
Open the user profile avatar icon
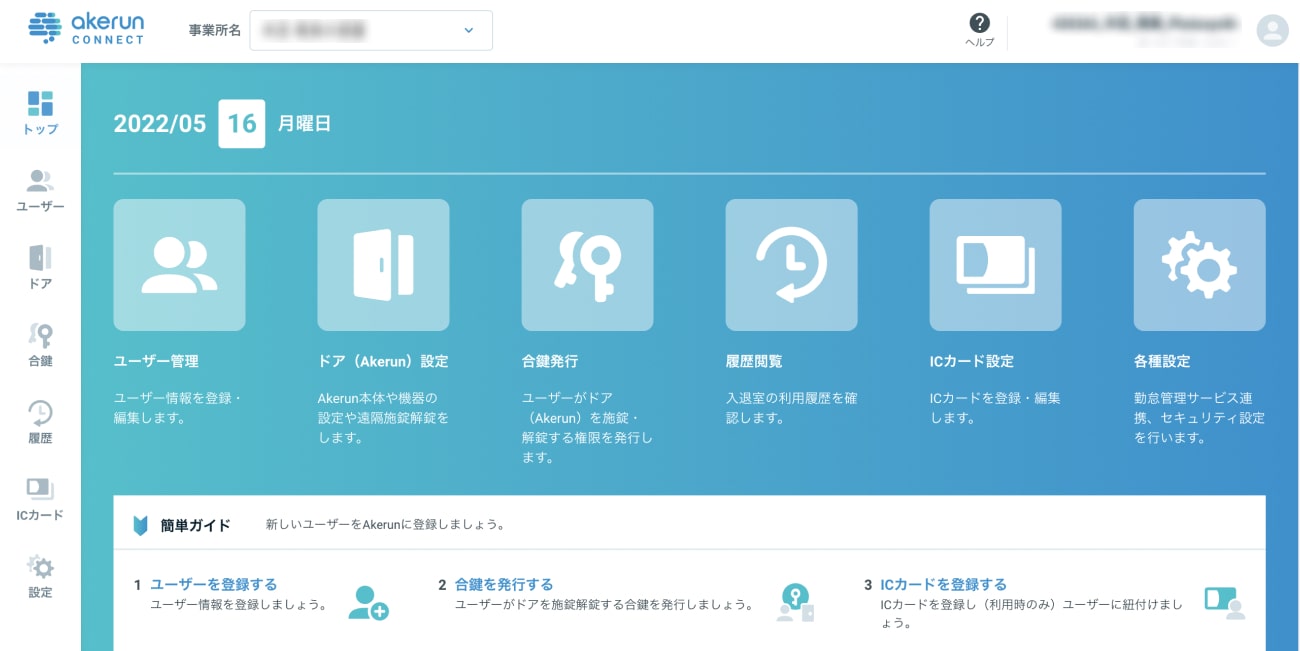tap(1272, 30)
